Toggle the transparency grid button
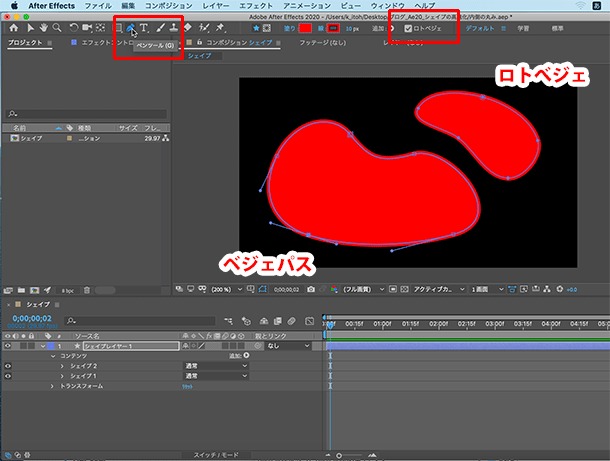Viewport: 610px width, 461px height. click(x=405, y=289)
